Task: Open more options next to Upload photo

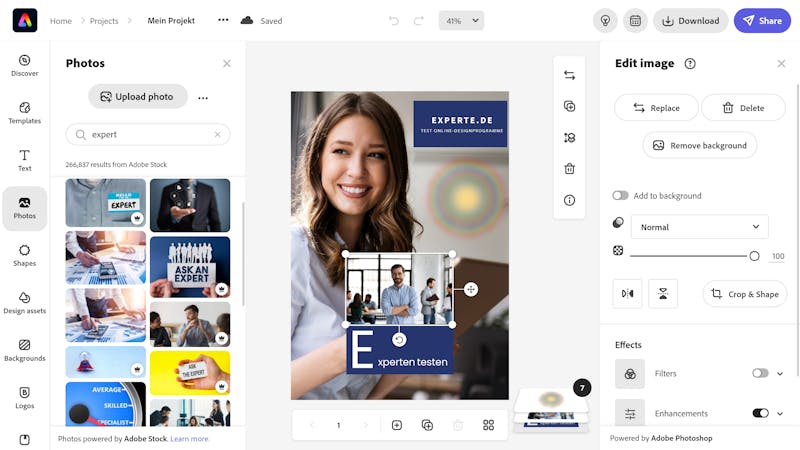Action: tap(203, 97)
